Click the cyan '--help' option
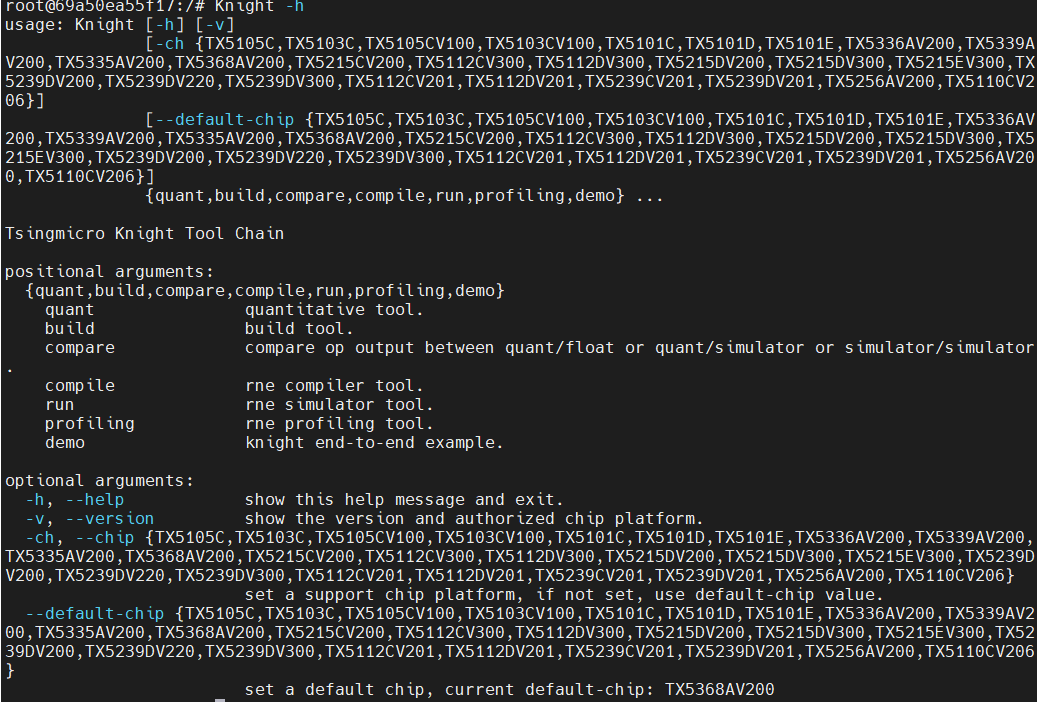 pyautogui.click(x=95, y=500)
